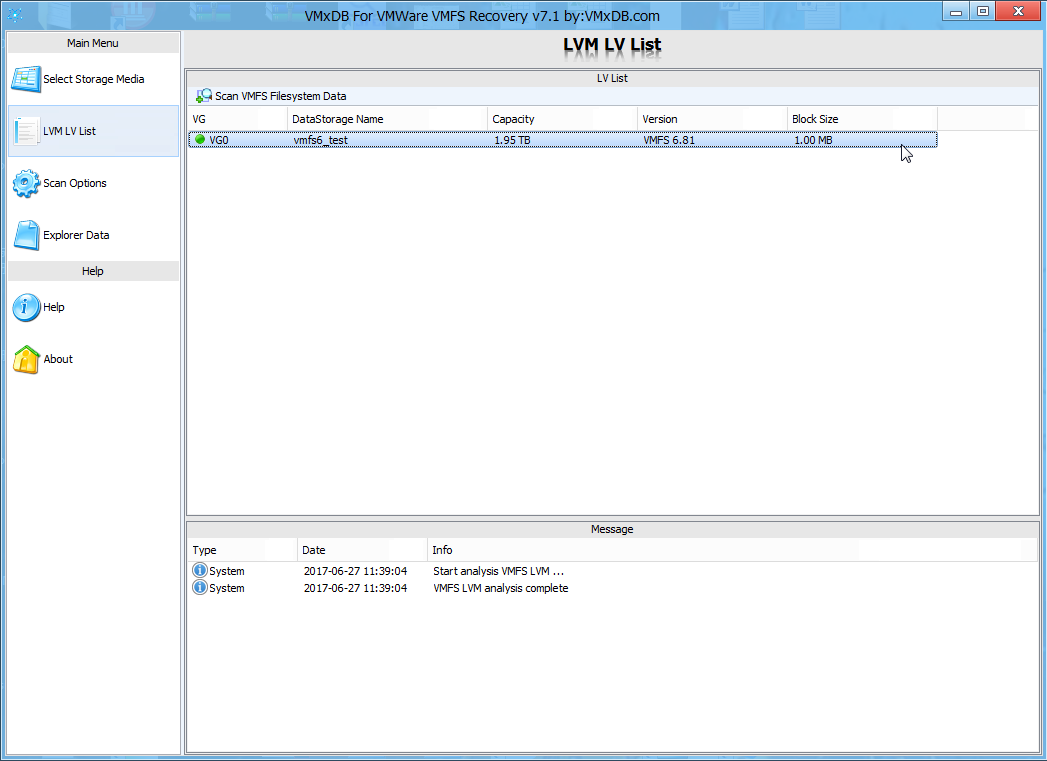Click the Scan VMFS Filesystem Data magnifier icon
1047x761 pixels.
click(x=204, y=96)
